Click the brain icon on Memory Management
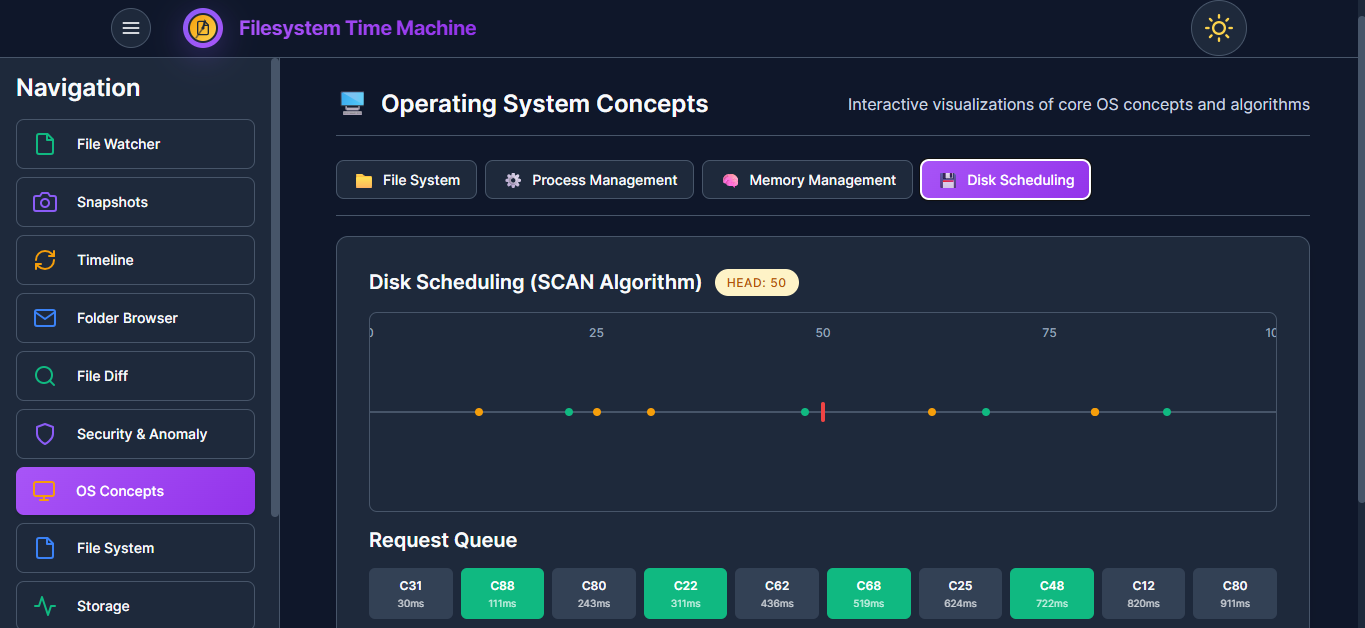Screen dimensions: 1365x628 (731, 179)
